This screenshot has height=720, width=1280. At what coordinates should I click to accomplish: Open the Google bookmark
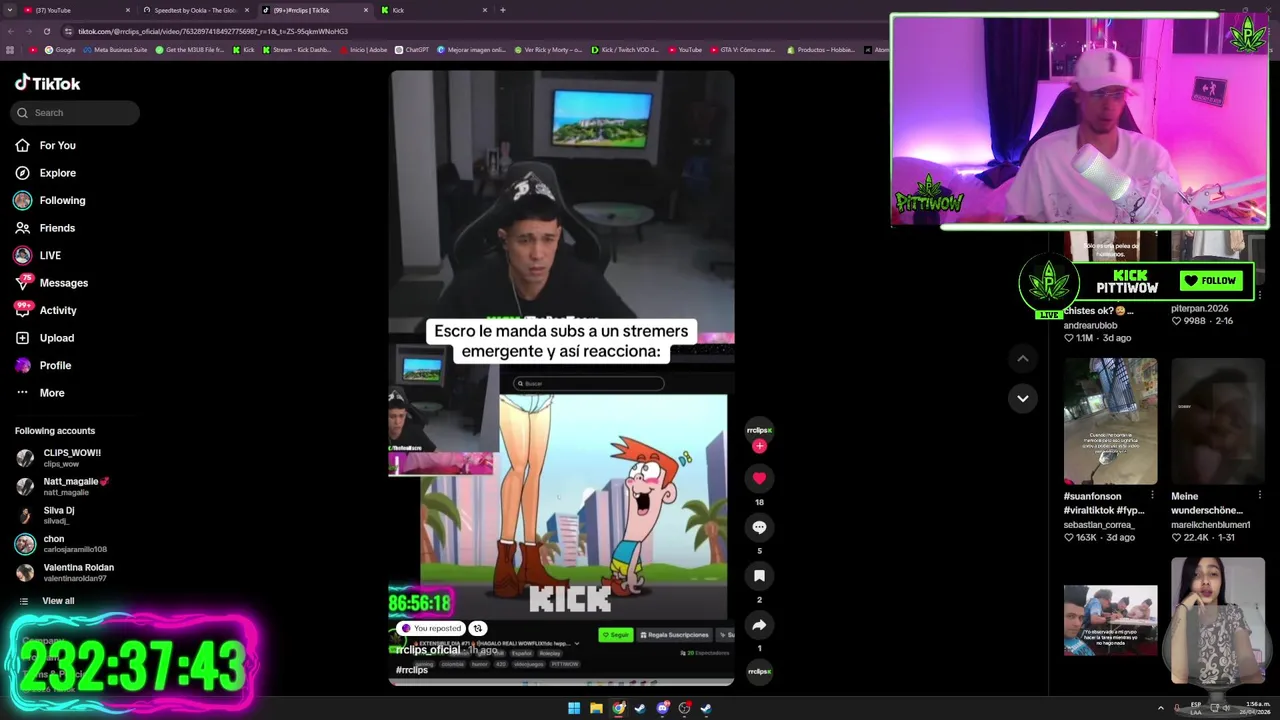(x=60, y=49)
